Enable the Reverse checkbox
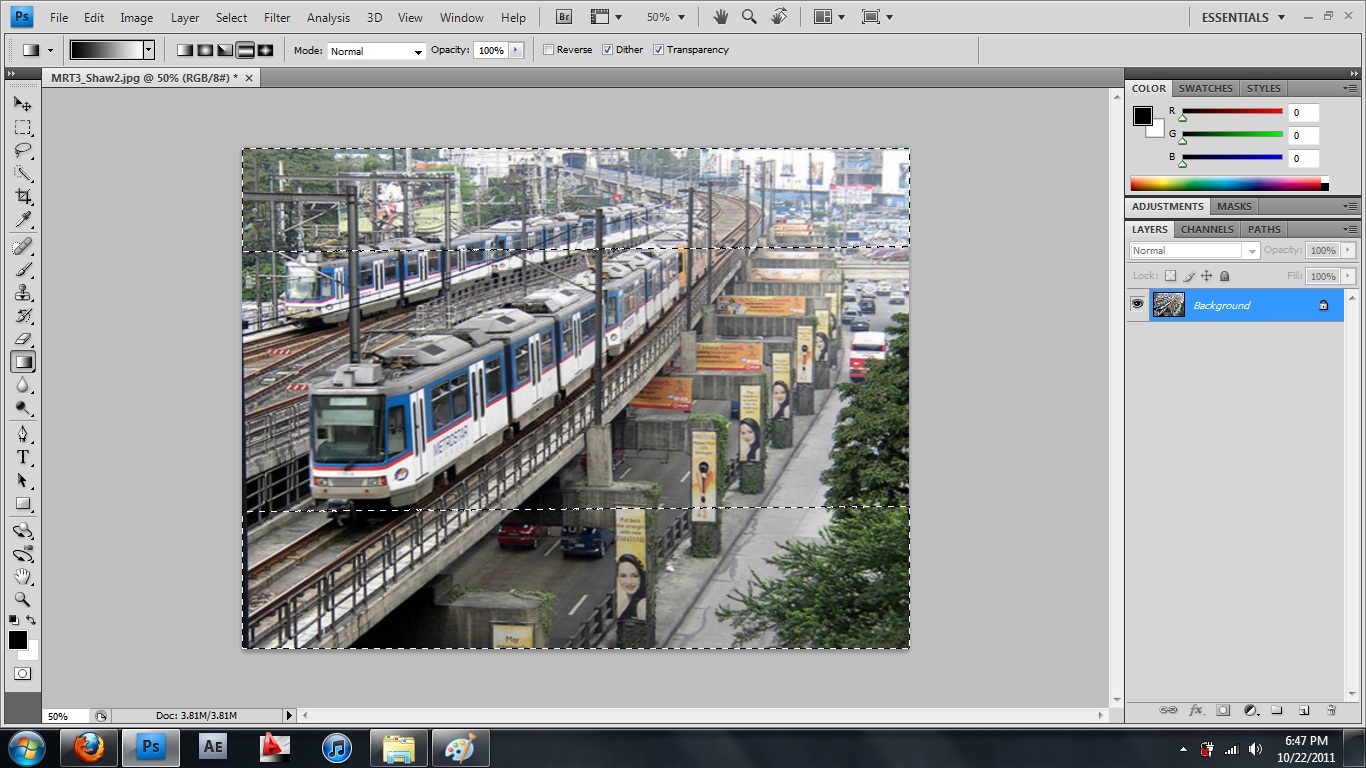The height and width of the screenshot is (768, 1366). [549, 50]
